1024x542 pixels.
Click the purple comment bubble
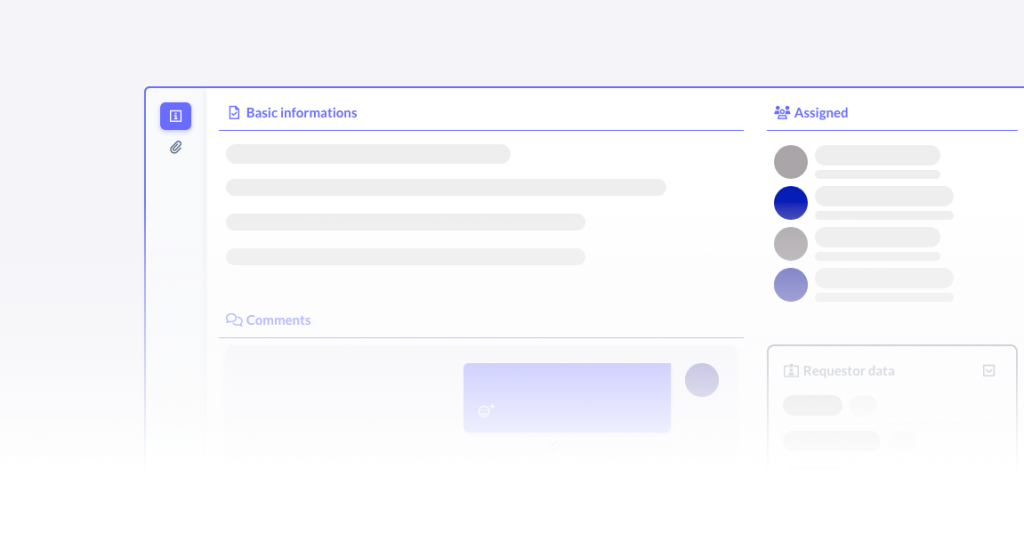(x=567, y=398)
